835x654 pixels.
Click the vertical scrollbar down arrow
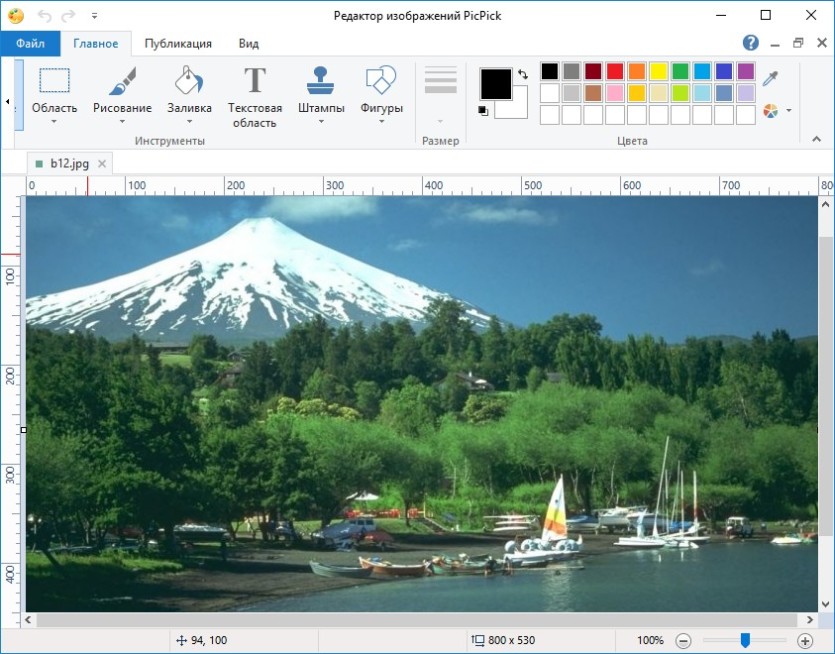pyautogui.click(x=825, y=604)
